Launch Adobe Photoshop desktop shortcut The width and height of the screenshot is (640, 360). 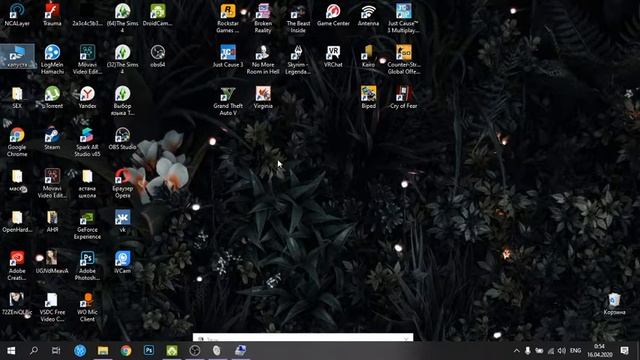[87, 266]
